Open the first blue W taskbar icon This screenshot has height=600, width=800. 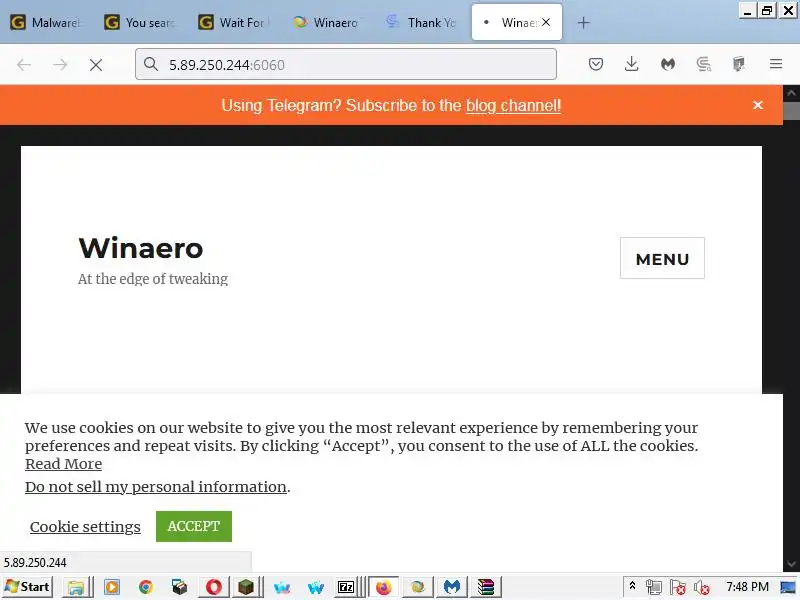(282, 587)
